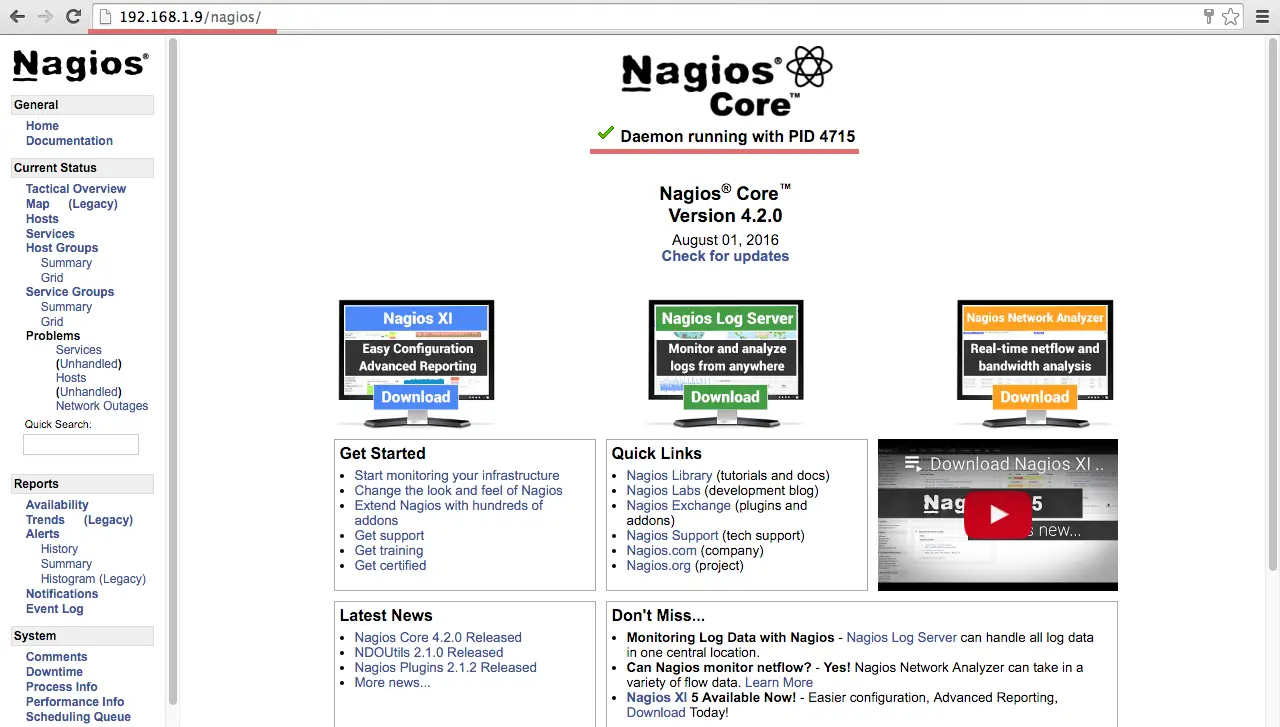
Task: Open Network Outages link
Action: point(102,406)
